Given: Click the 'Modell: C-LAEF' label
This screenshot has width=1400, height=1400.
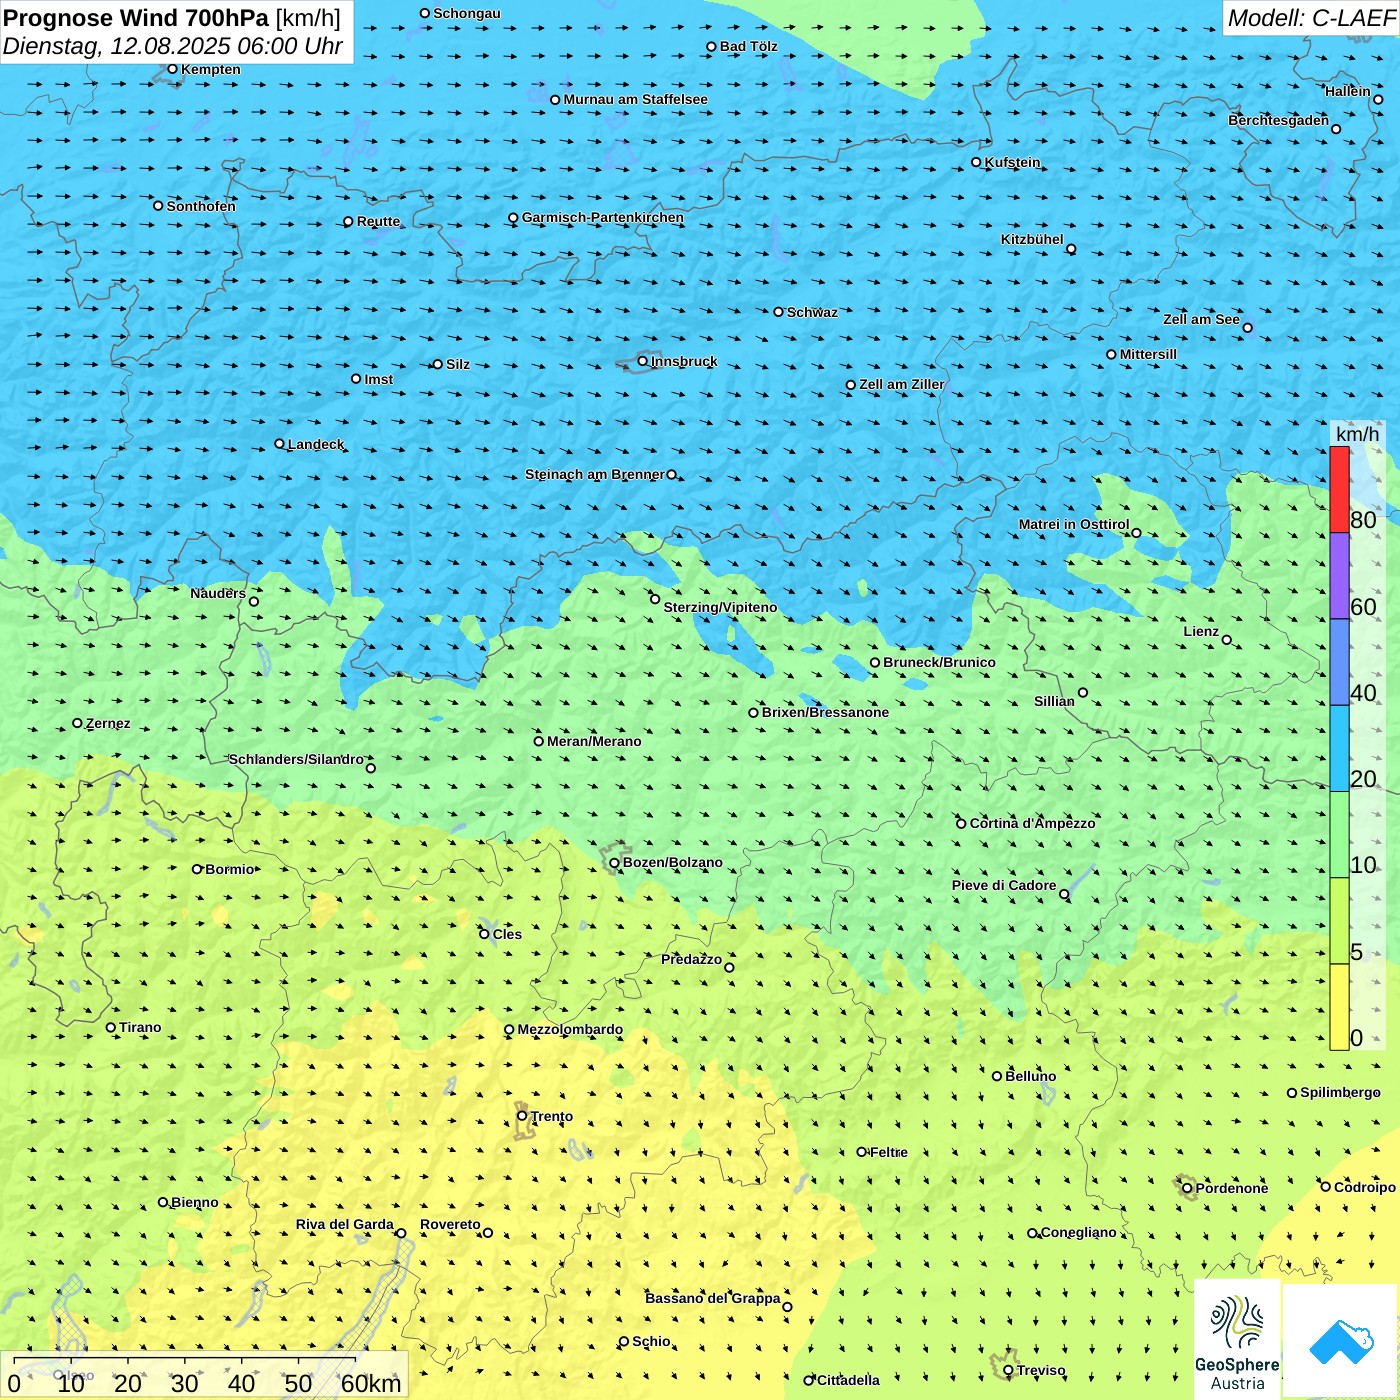Looking at the screenshot, I should (1311, 17).
